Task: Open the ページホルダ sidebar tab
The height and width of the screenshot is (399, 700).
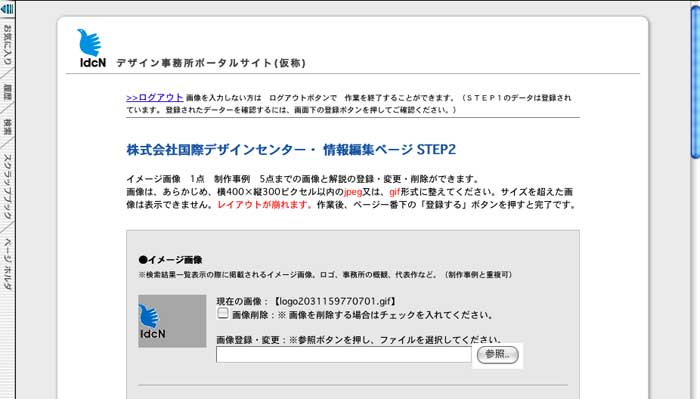Action: pyautogui.click(x=7, y=264)
